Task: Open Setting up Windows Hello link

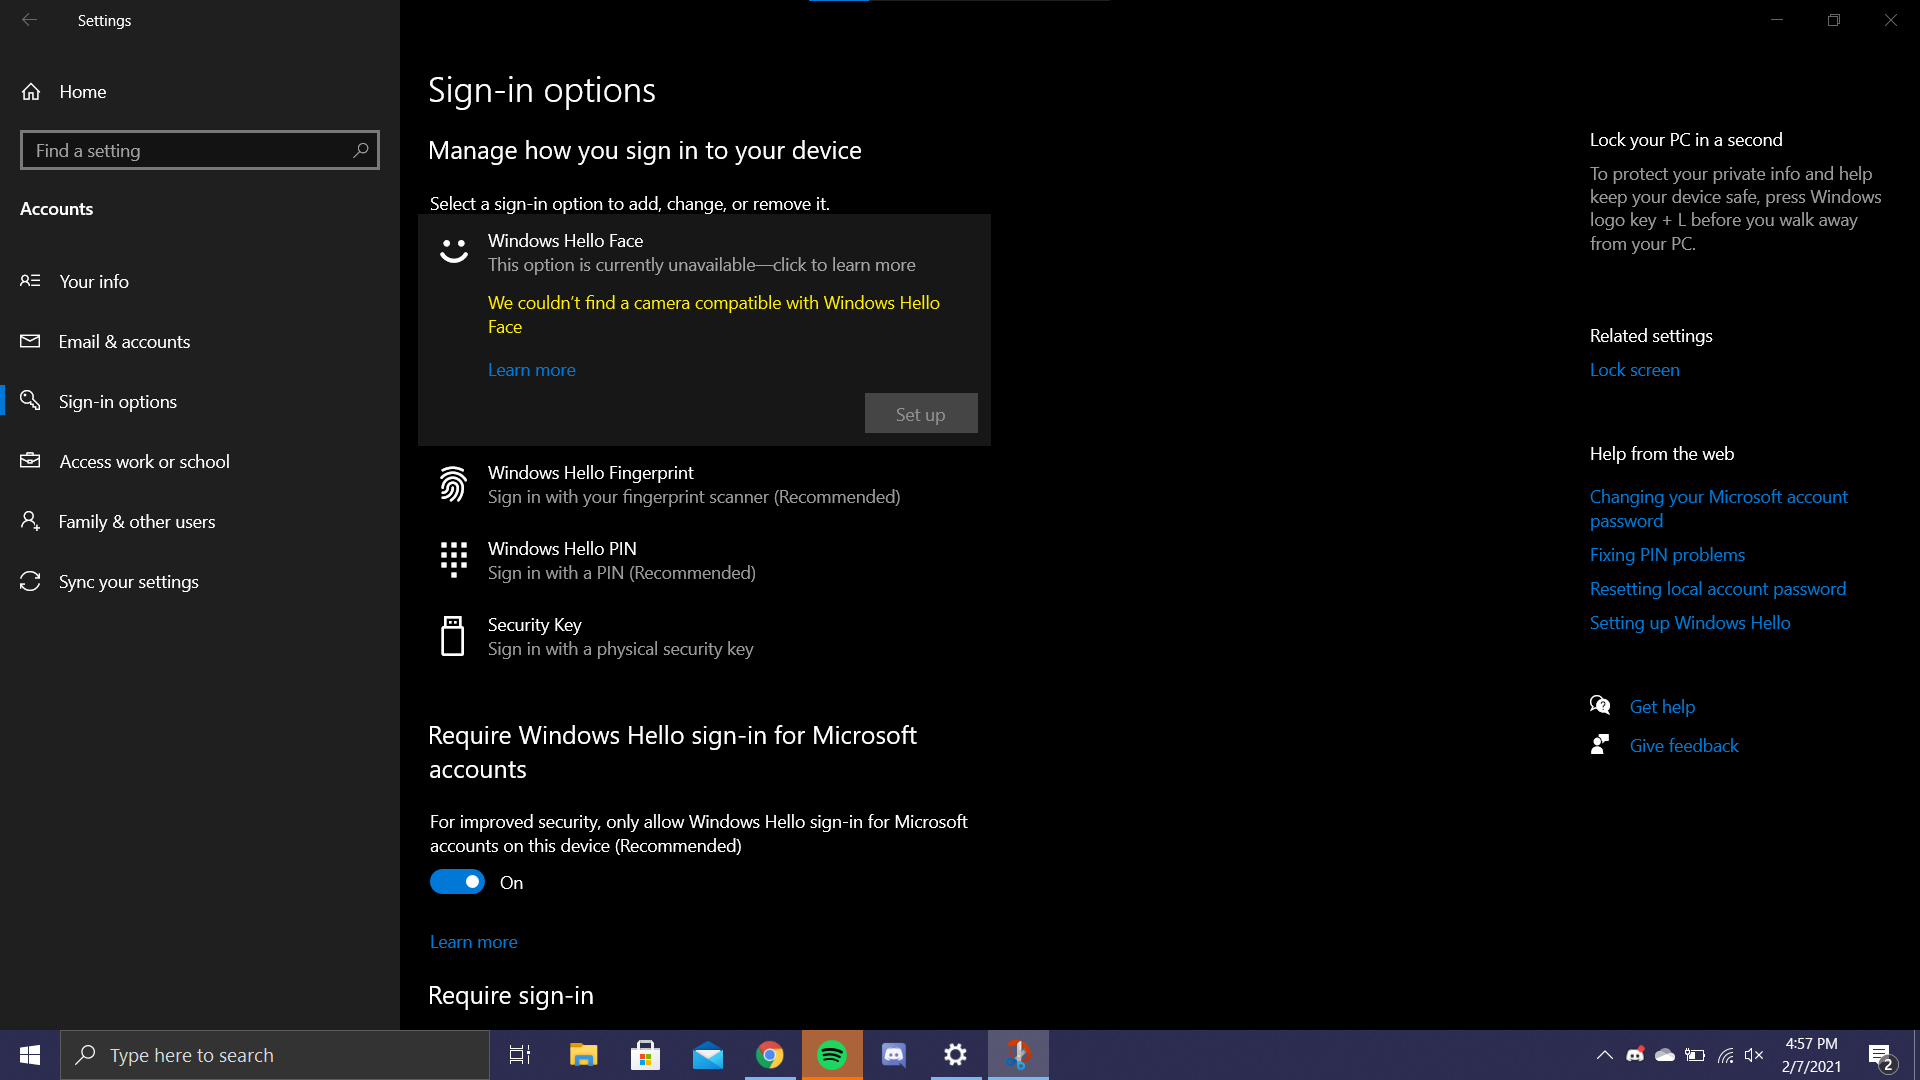Action: 1690,622
